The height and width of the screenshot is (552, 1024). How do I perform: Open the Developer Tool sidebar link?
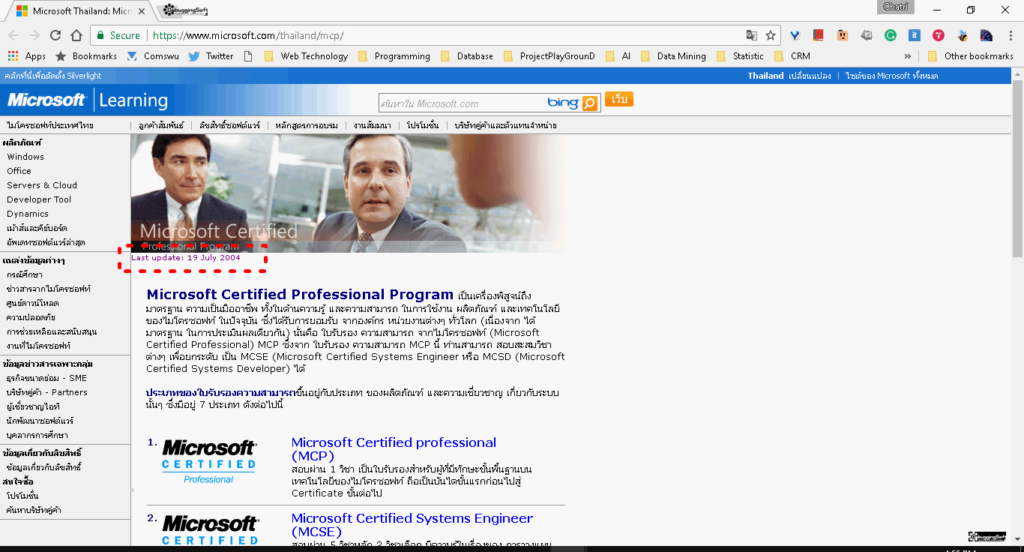[39, 200]
